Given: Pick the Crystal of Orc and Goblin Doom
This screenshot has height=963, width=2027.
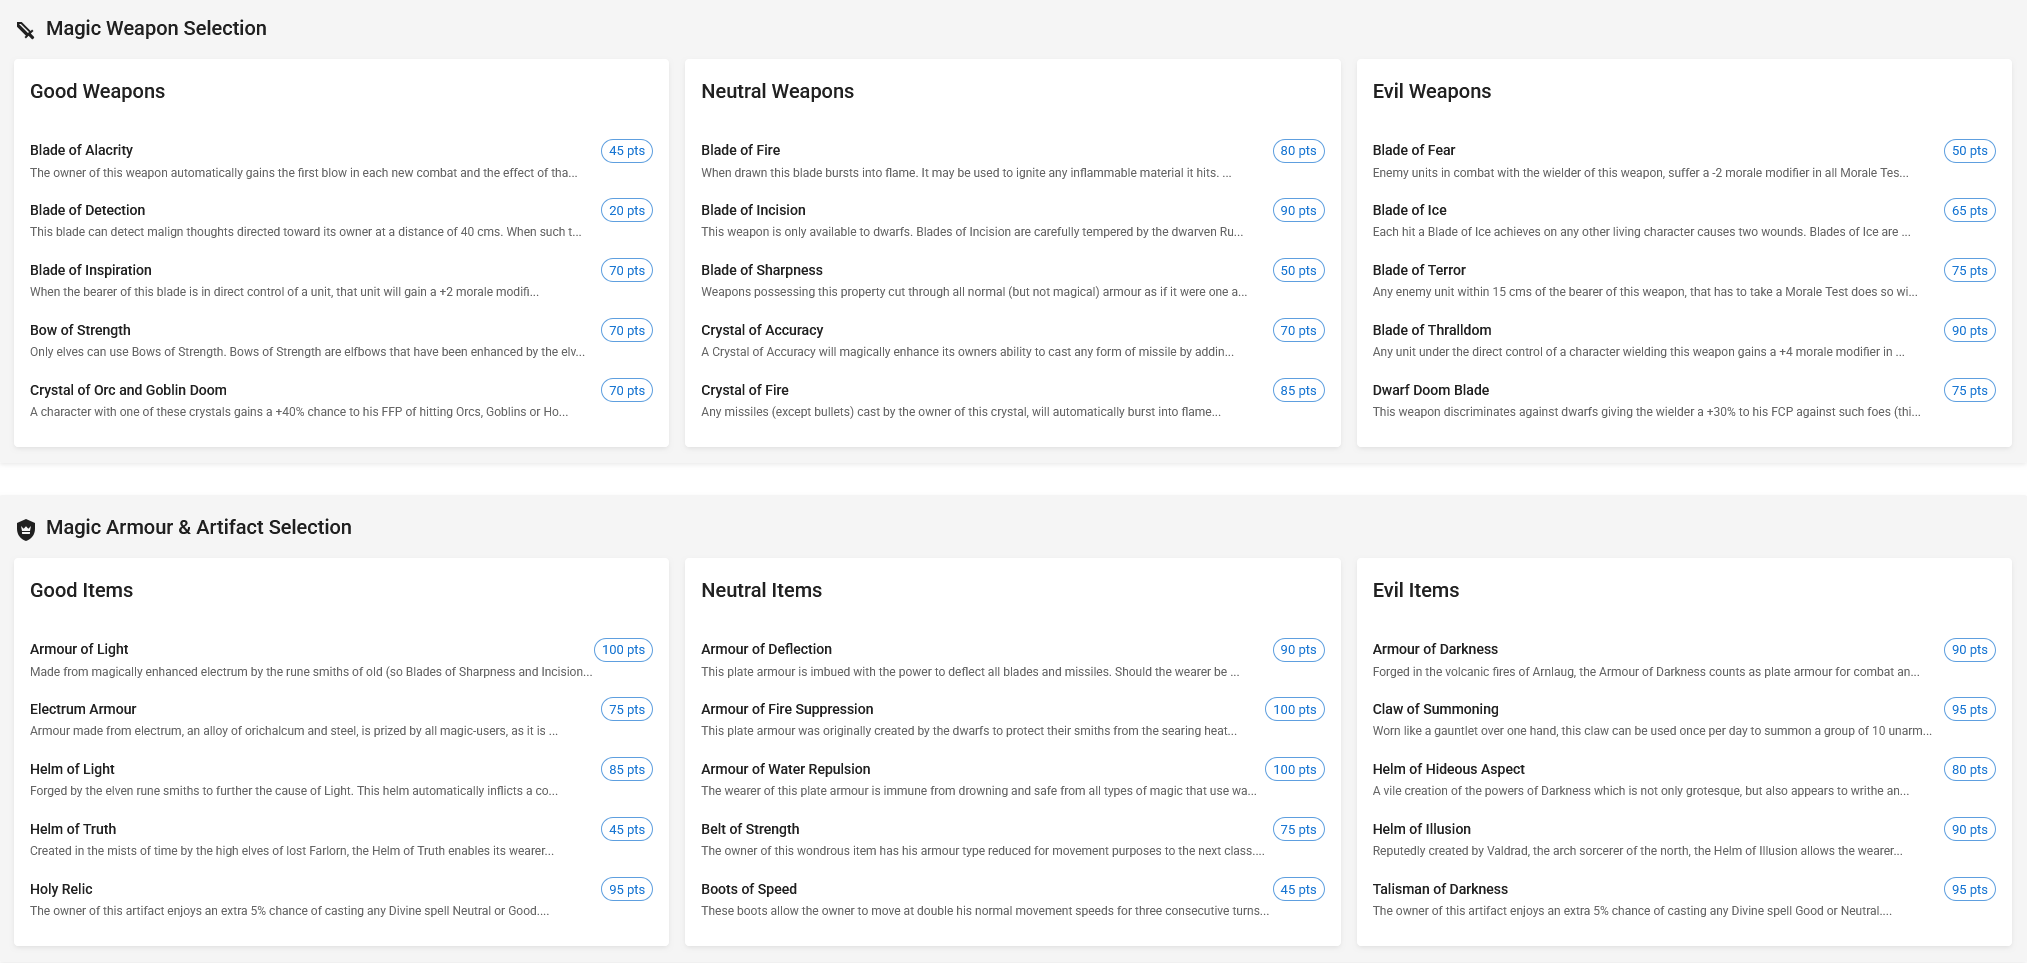Looking at the screenshot, I should pos(128,390).
